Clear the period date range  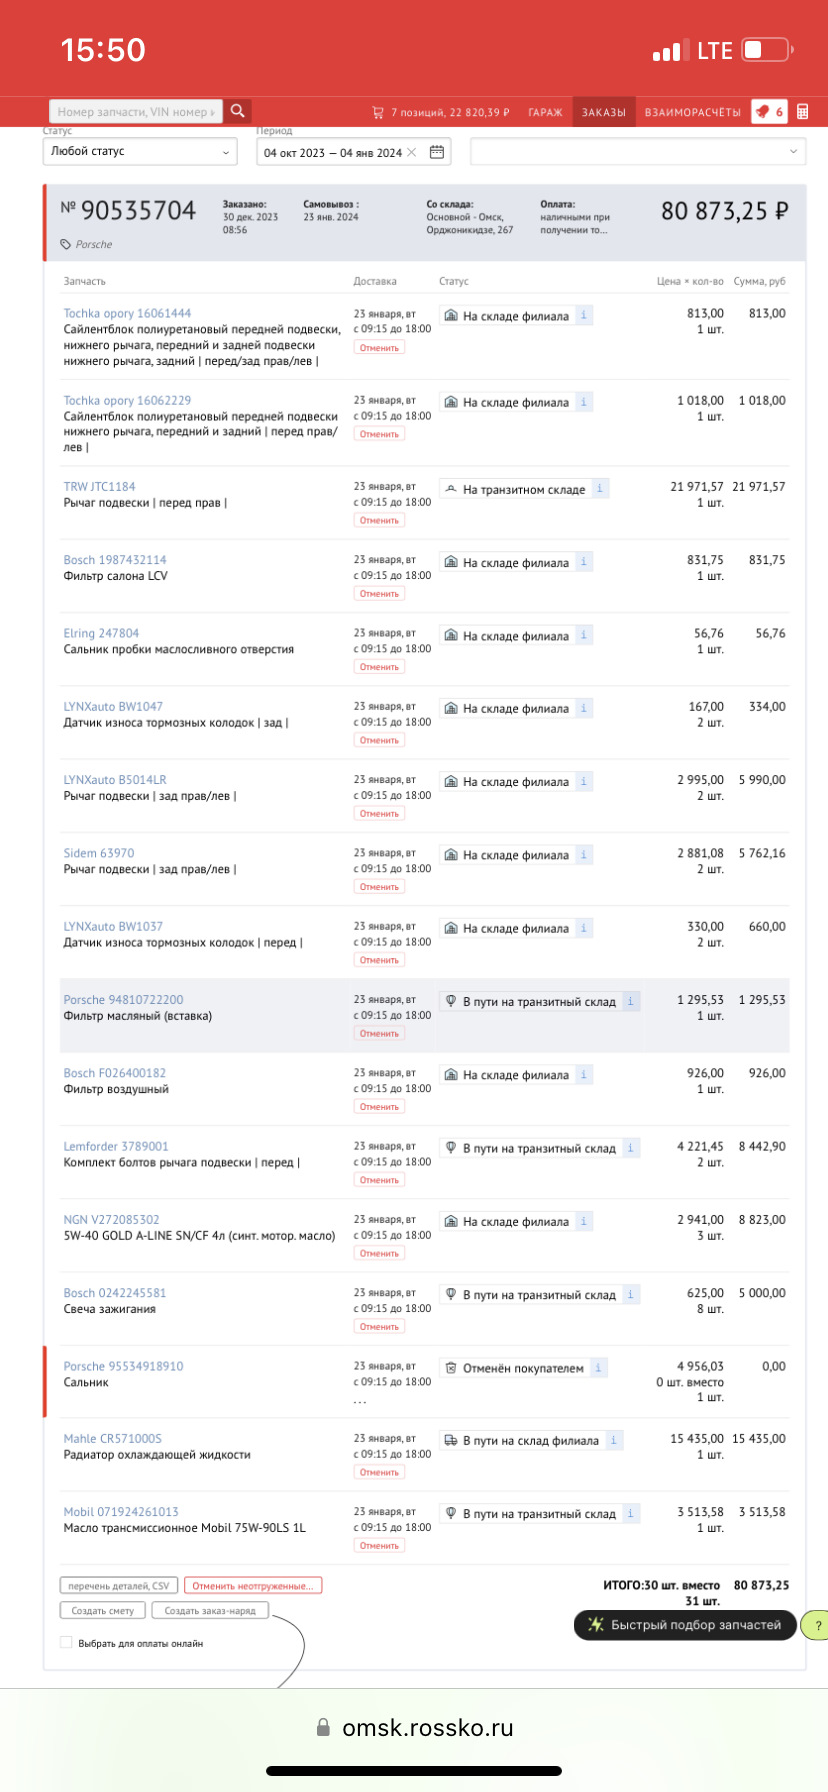point(412,153)
